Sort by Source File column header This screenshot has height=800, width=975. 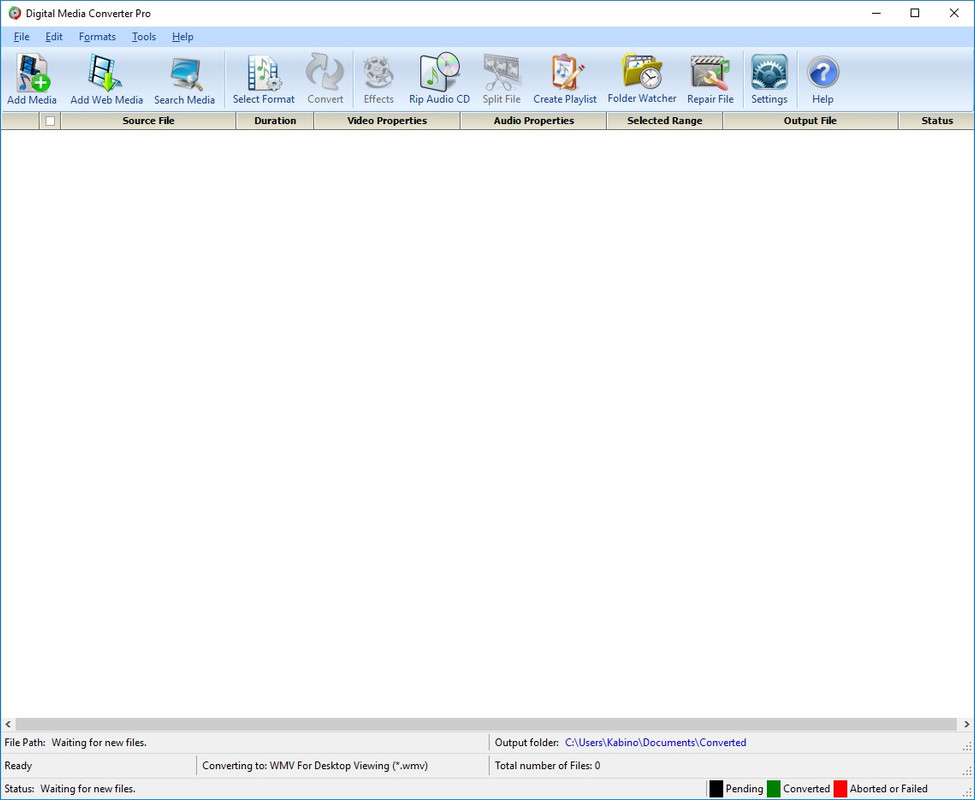click(x=149, y=121)
